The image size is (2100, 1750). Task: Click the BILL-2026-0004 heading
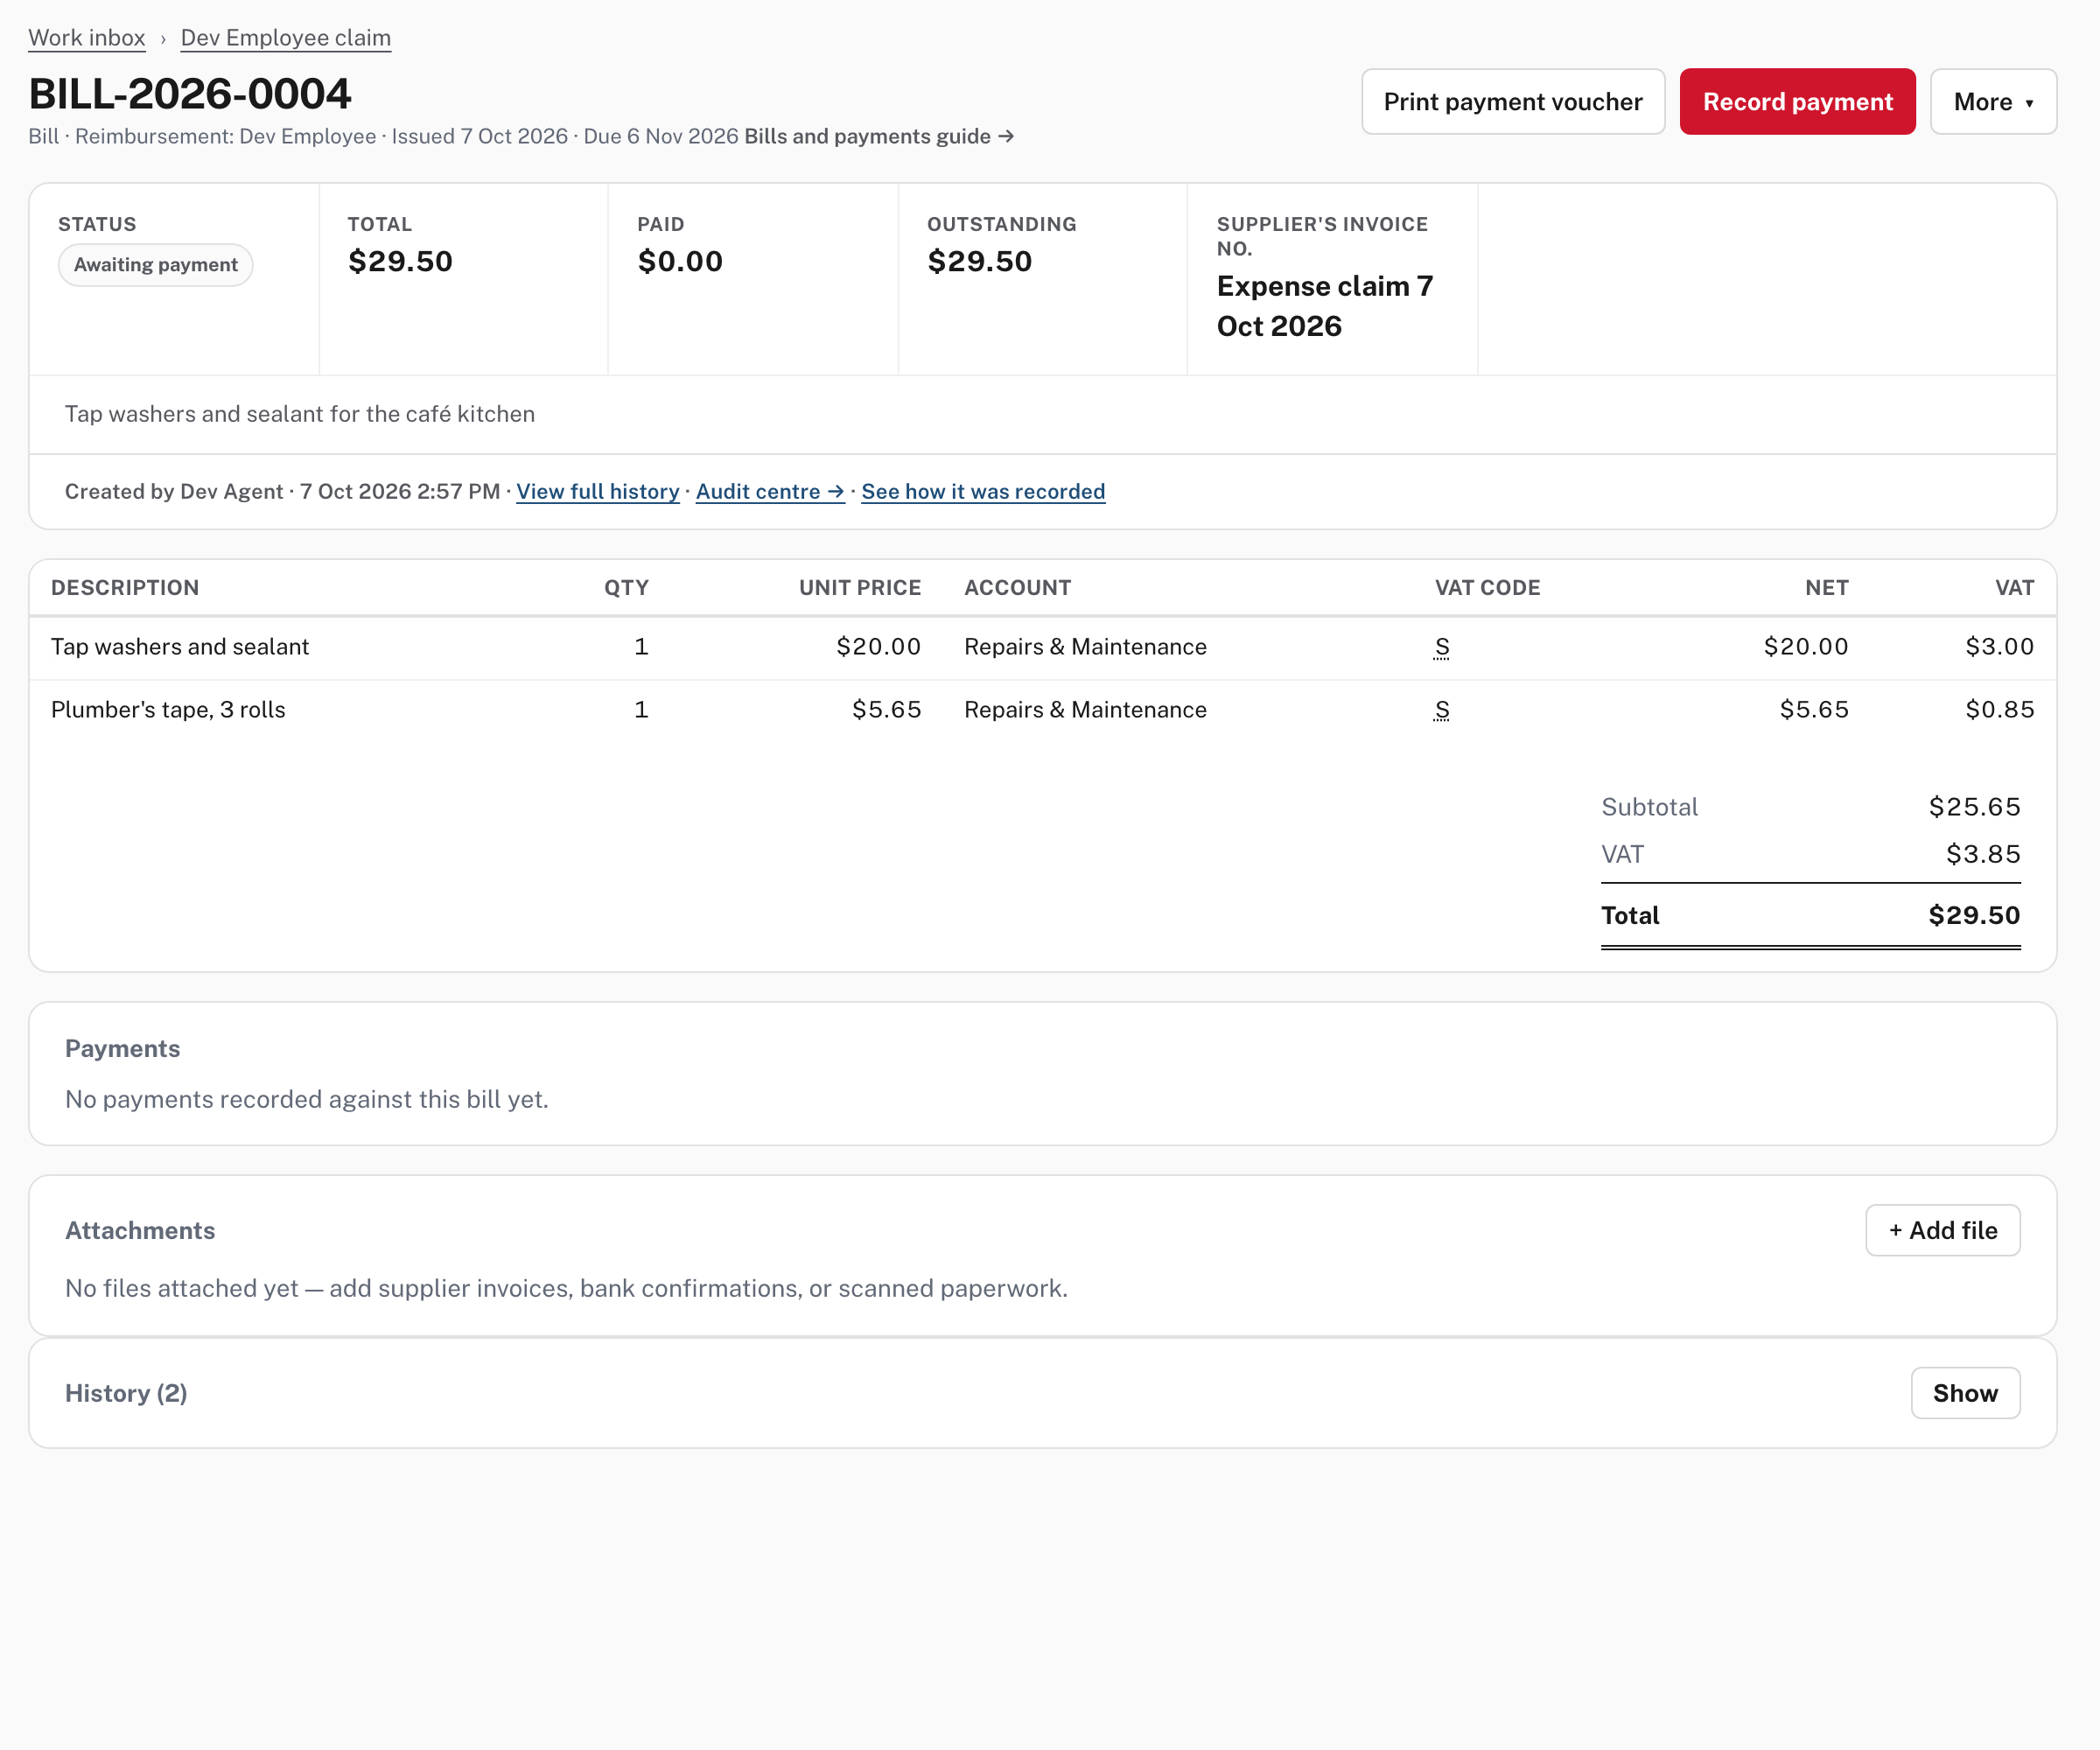point(190,94)
